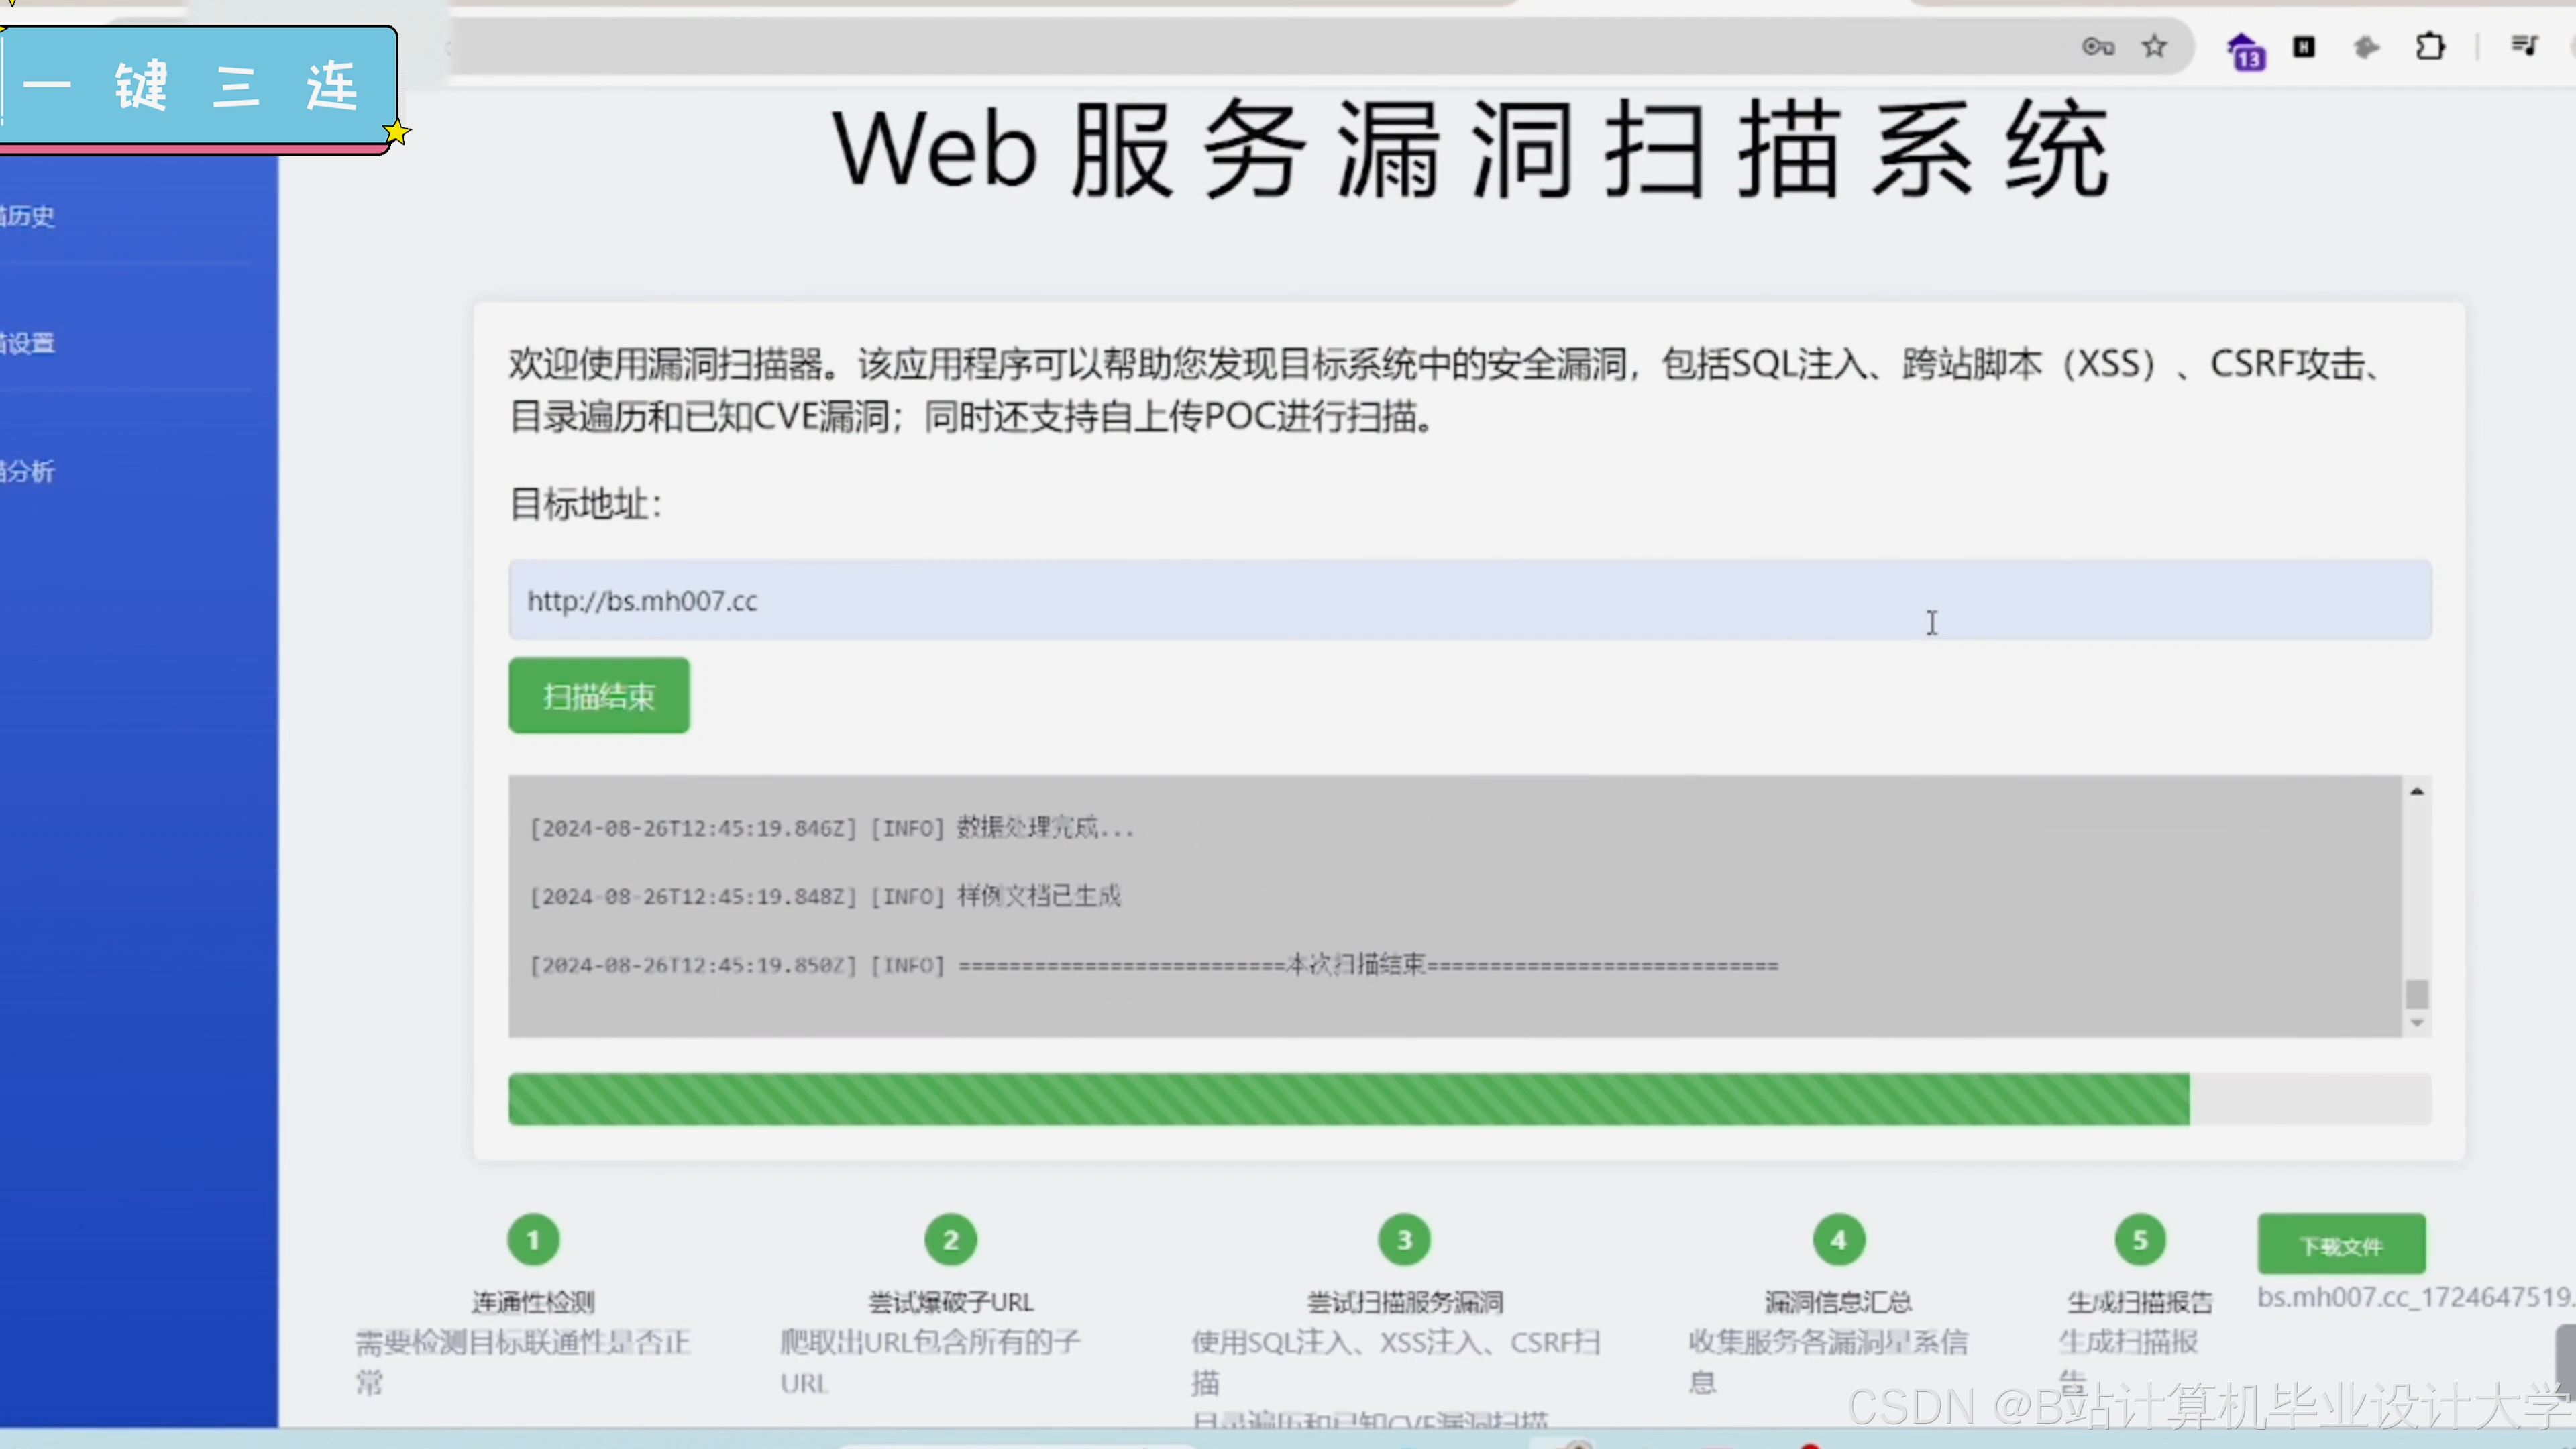The image size is (2576, 1449).
Task: Click the target address input field
Action: [1469, 600]
